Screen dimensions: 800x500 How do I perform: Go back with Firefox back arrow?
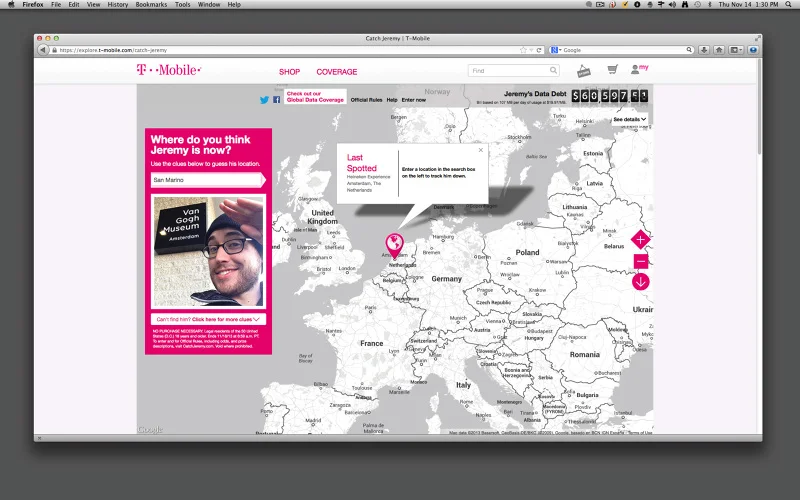tap(43, 50)
